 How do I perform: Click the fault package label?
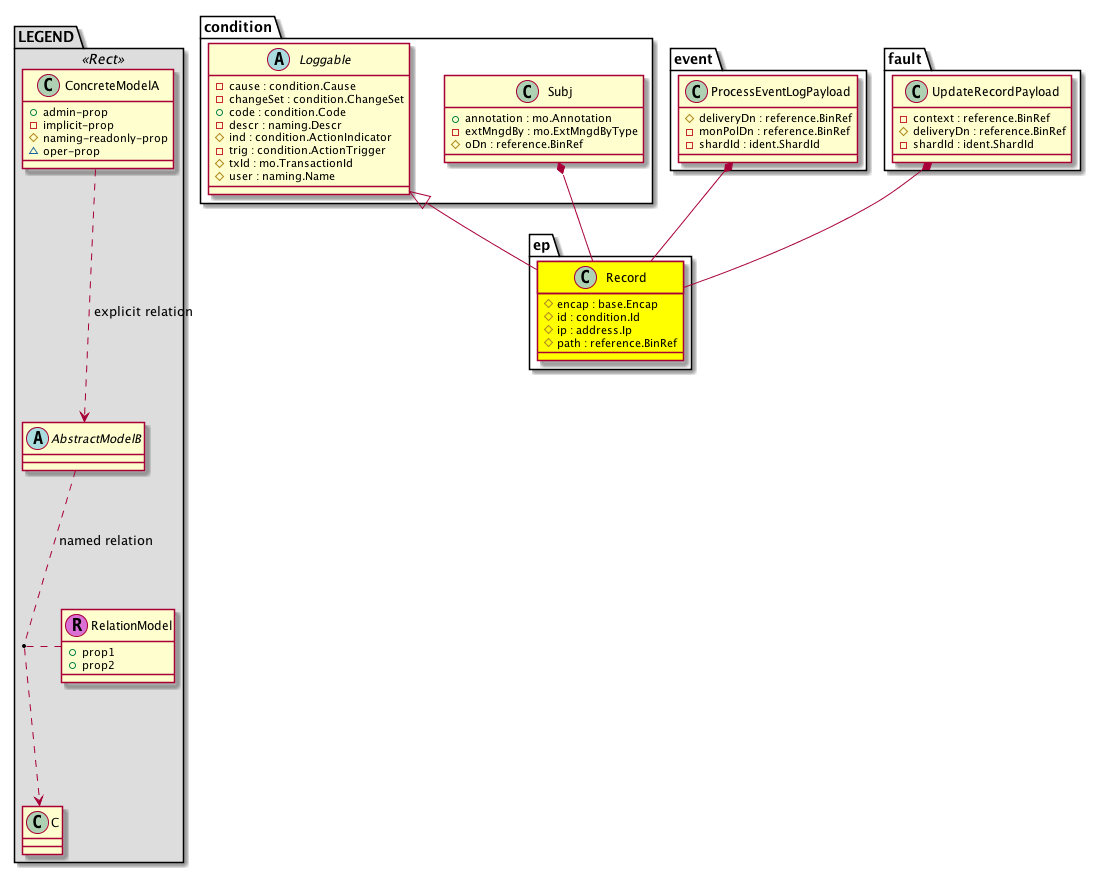905,59
